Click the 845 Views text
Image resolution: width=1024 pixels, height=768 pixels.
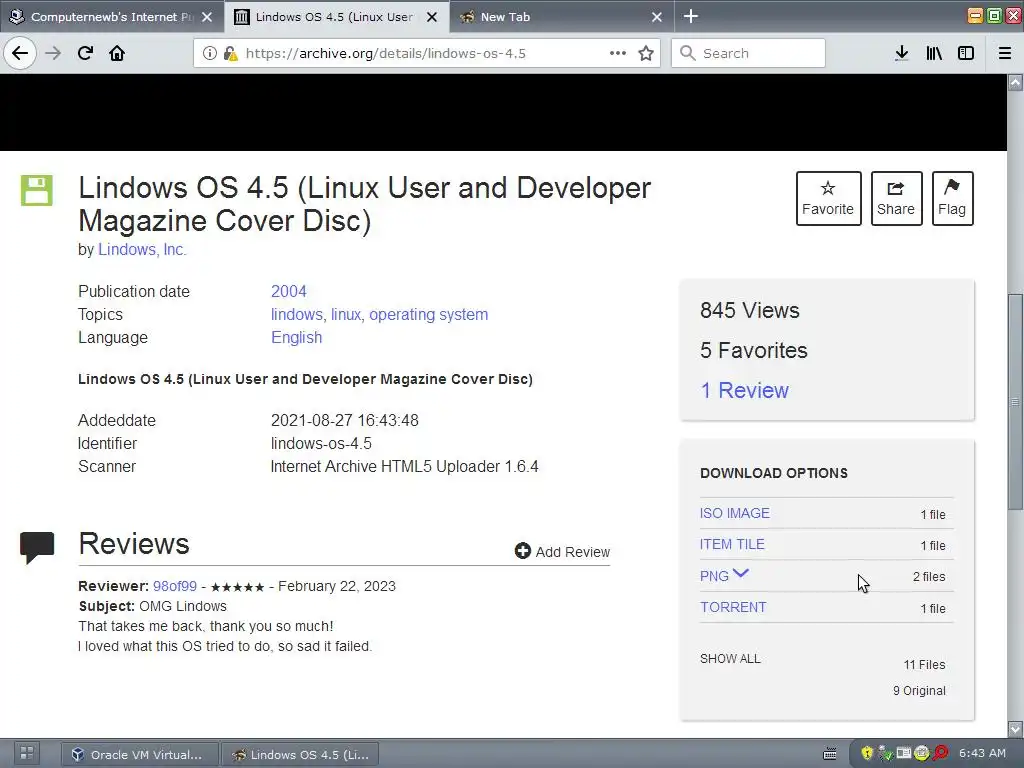point(750,310)
